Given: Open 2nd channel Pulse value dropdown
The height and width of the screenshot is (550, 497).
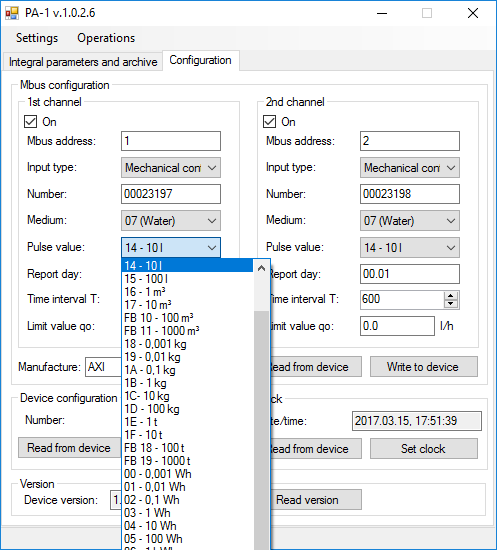Looking at the screenshot, I should pos(410,248).
